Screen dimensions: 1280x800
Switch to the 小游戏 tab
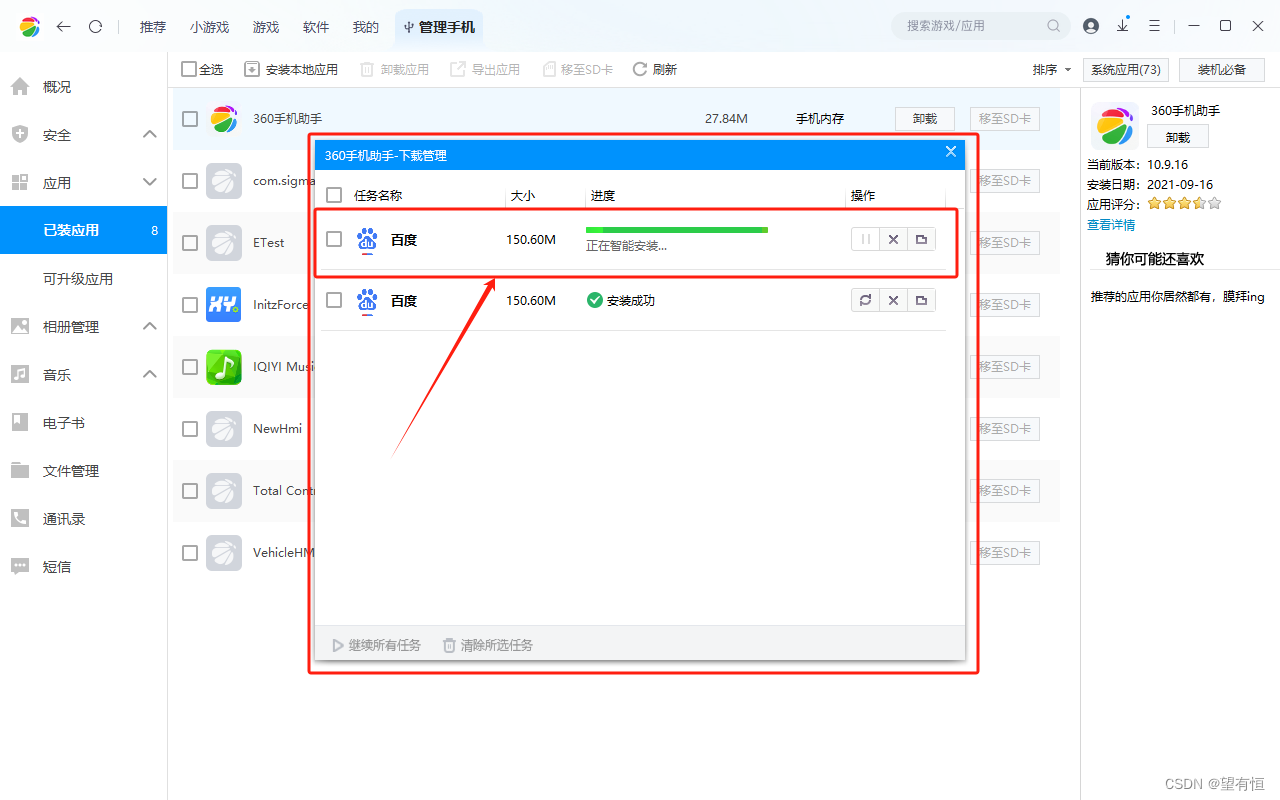[x=209, y=27]
